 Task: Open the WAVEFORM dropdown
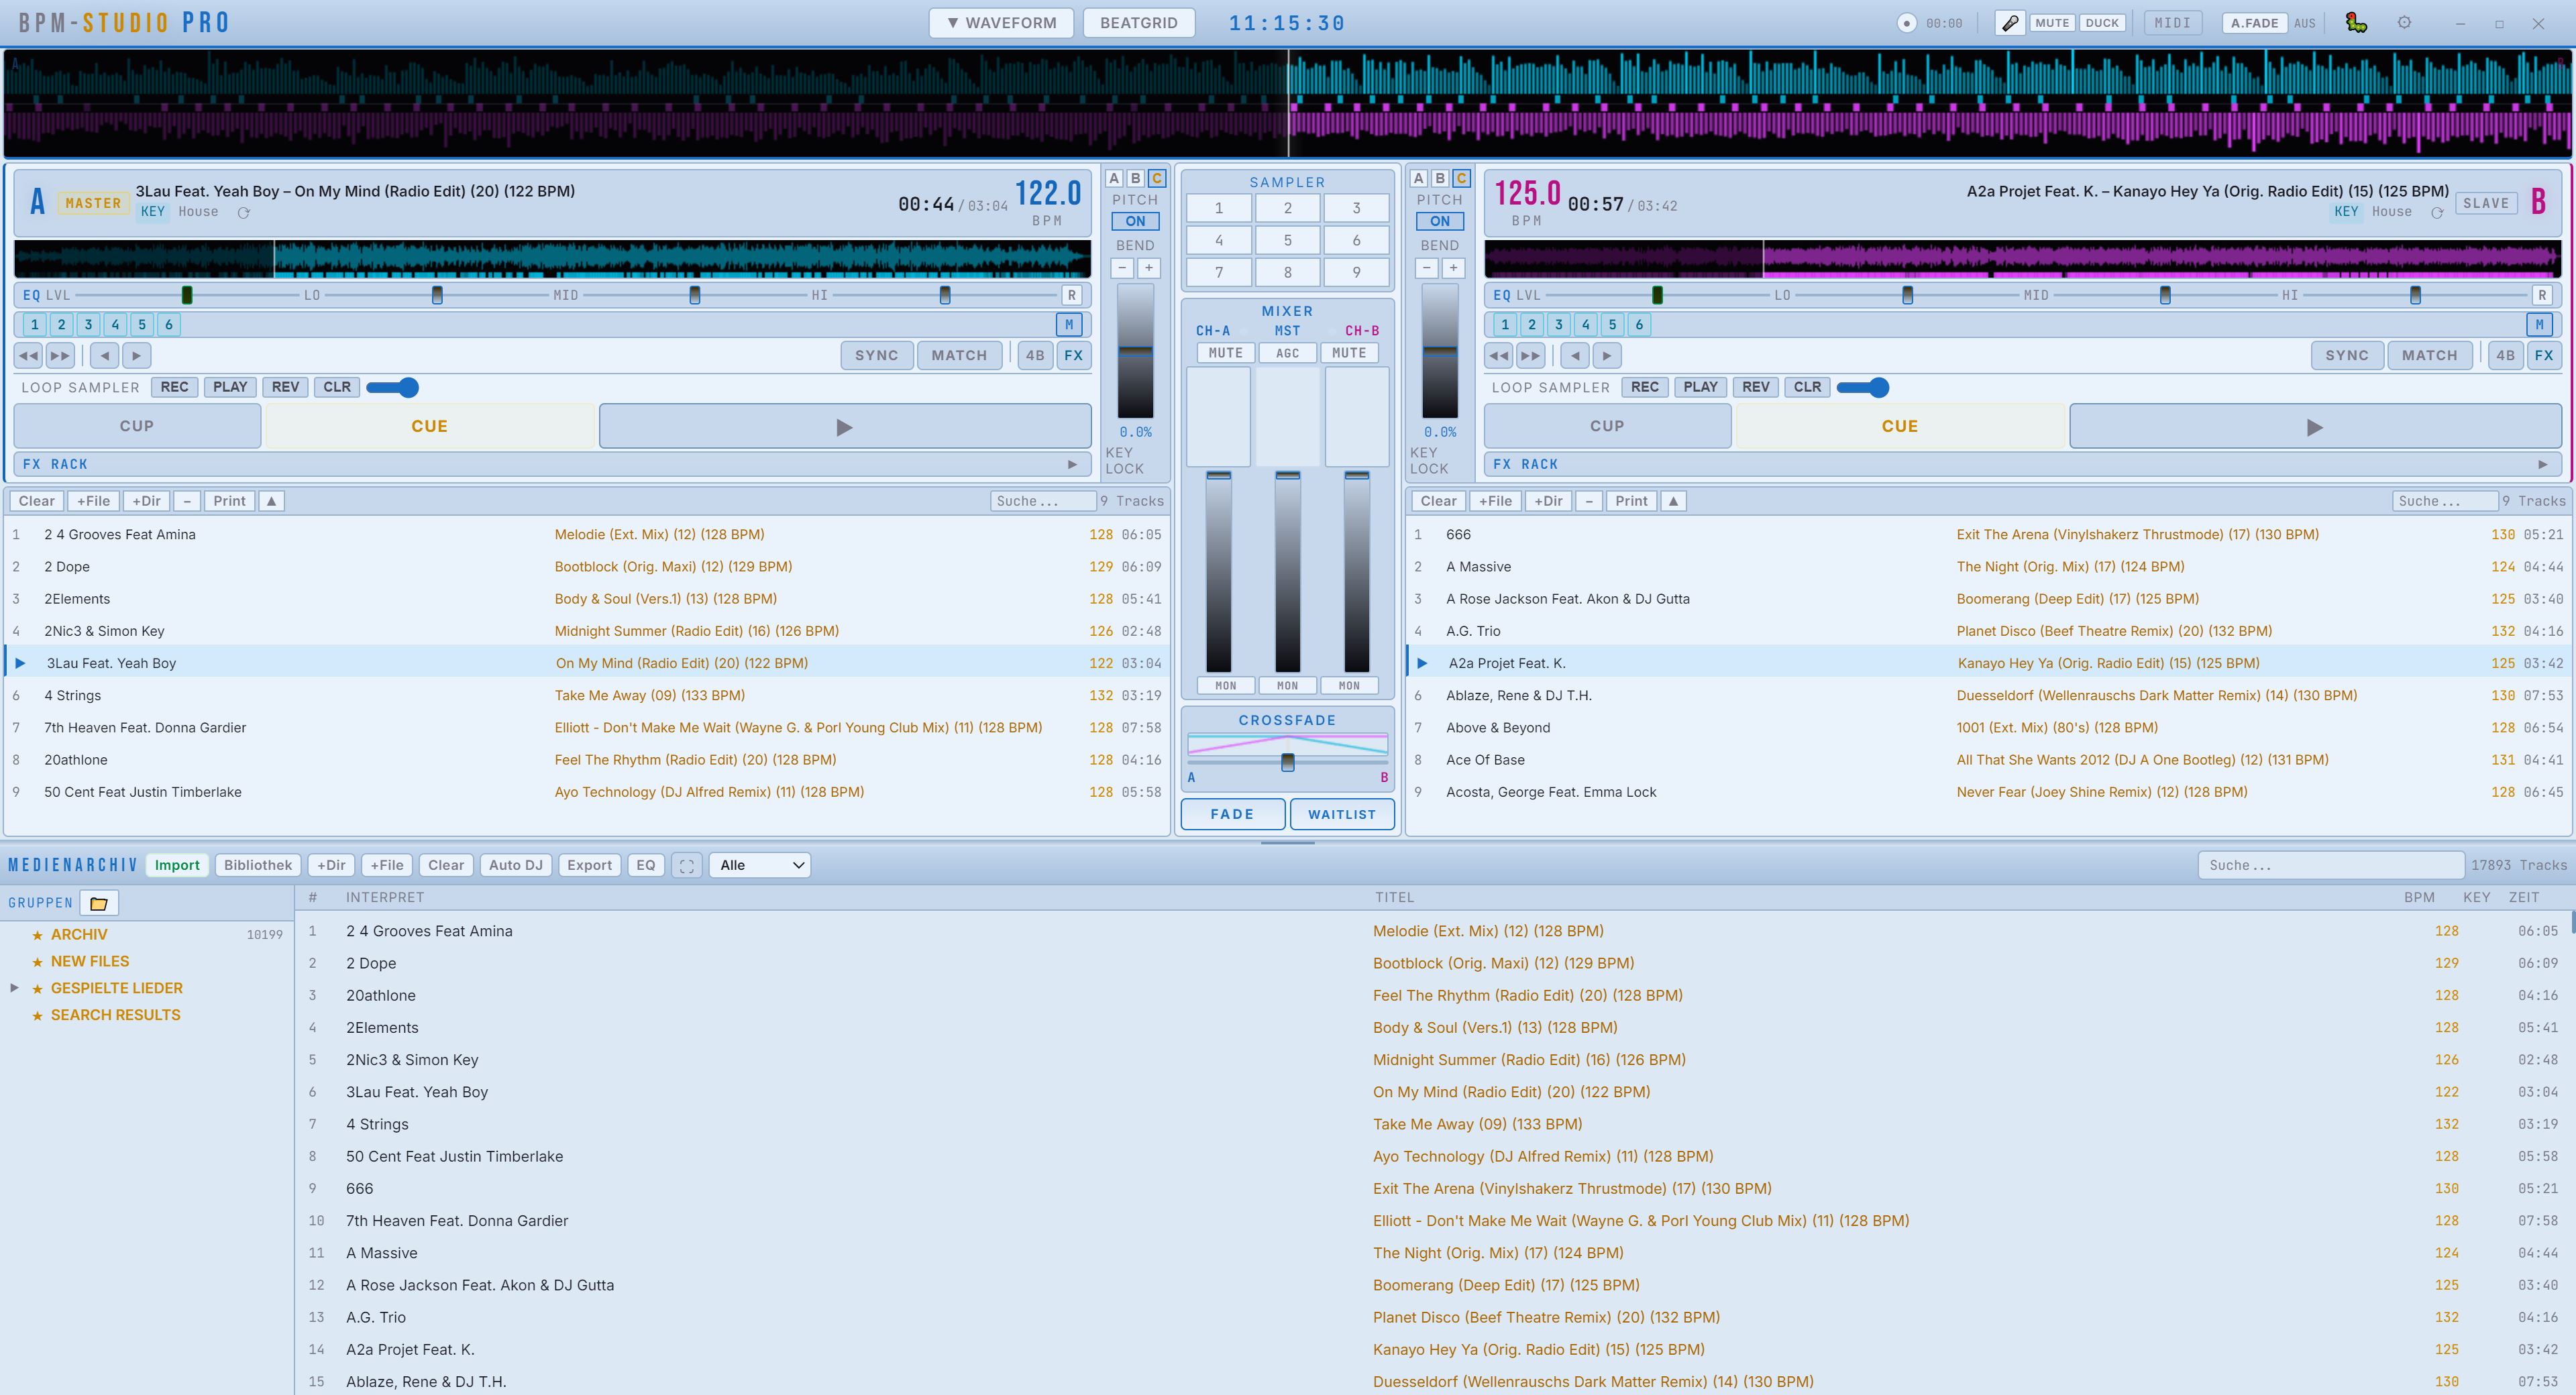pyautogui.click(x=1001, y=22)
